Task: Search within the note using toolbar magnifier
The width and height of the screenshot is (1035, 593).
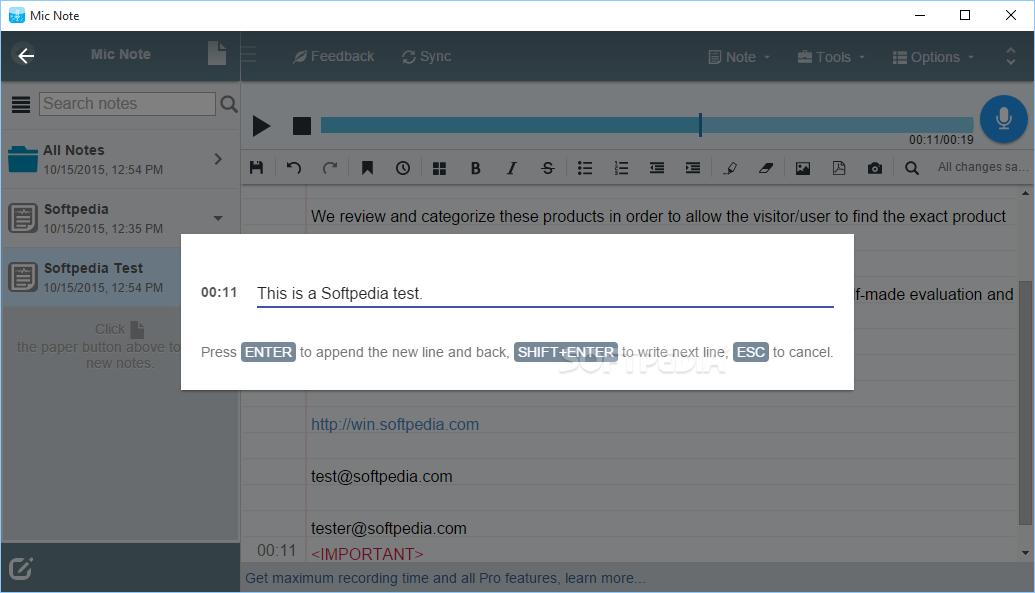Action: tap(912, 168)
